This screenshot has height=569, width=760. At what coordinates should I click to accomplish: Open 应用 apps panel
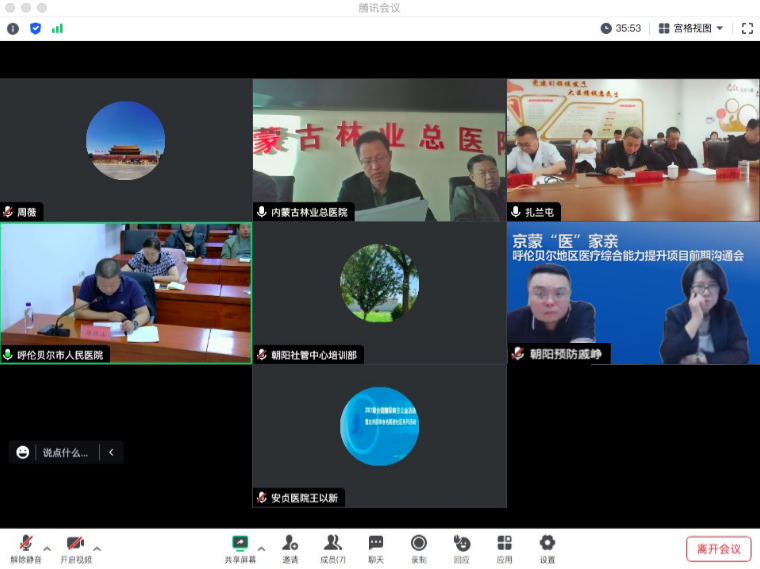(x=505, y=549)
